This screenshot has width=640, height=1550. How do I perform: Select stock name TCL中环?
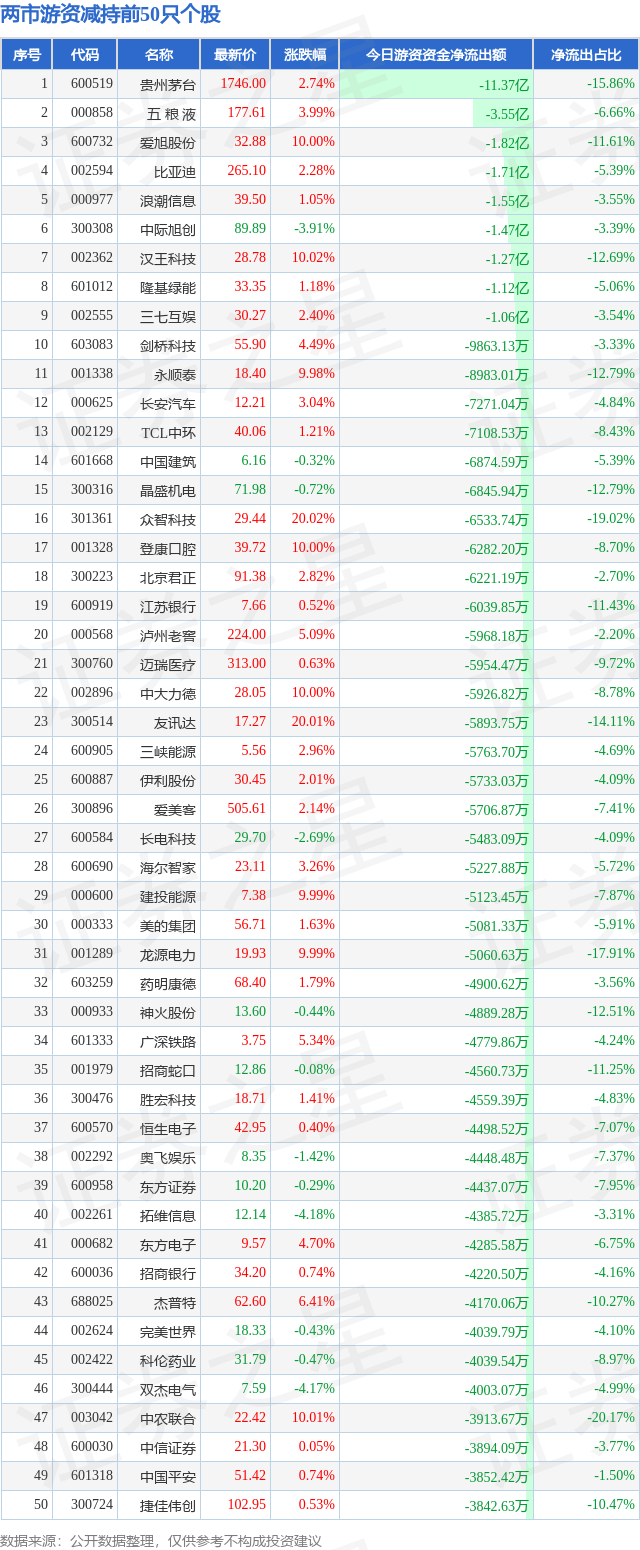tap(168, 433)
